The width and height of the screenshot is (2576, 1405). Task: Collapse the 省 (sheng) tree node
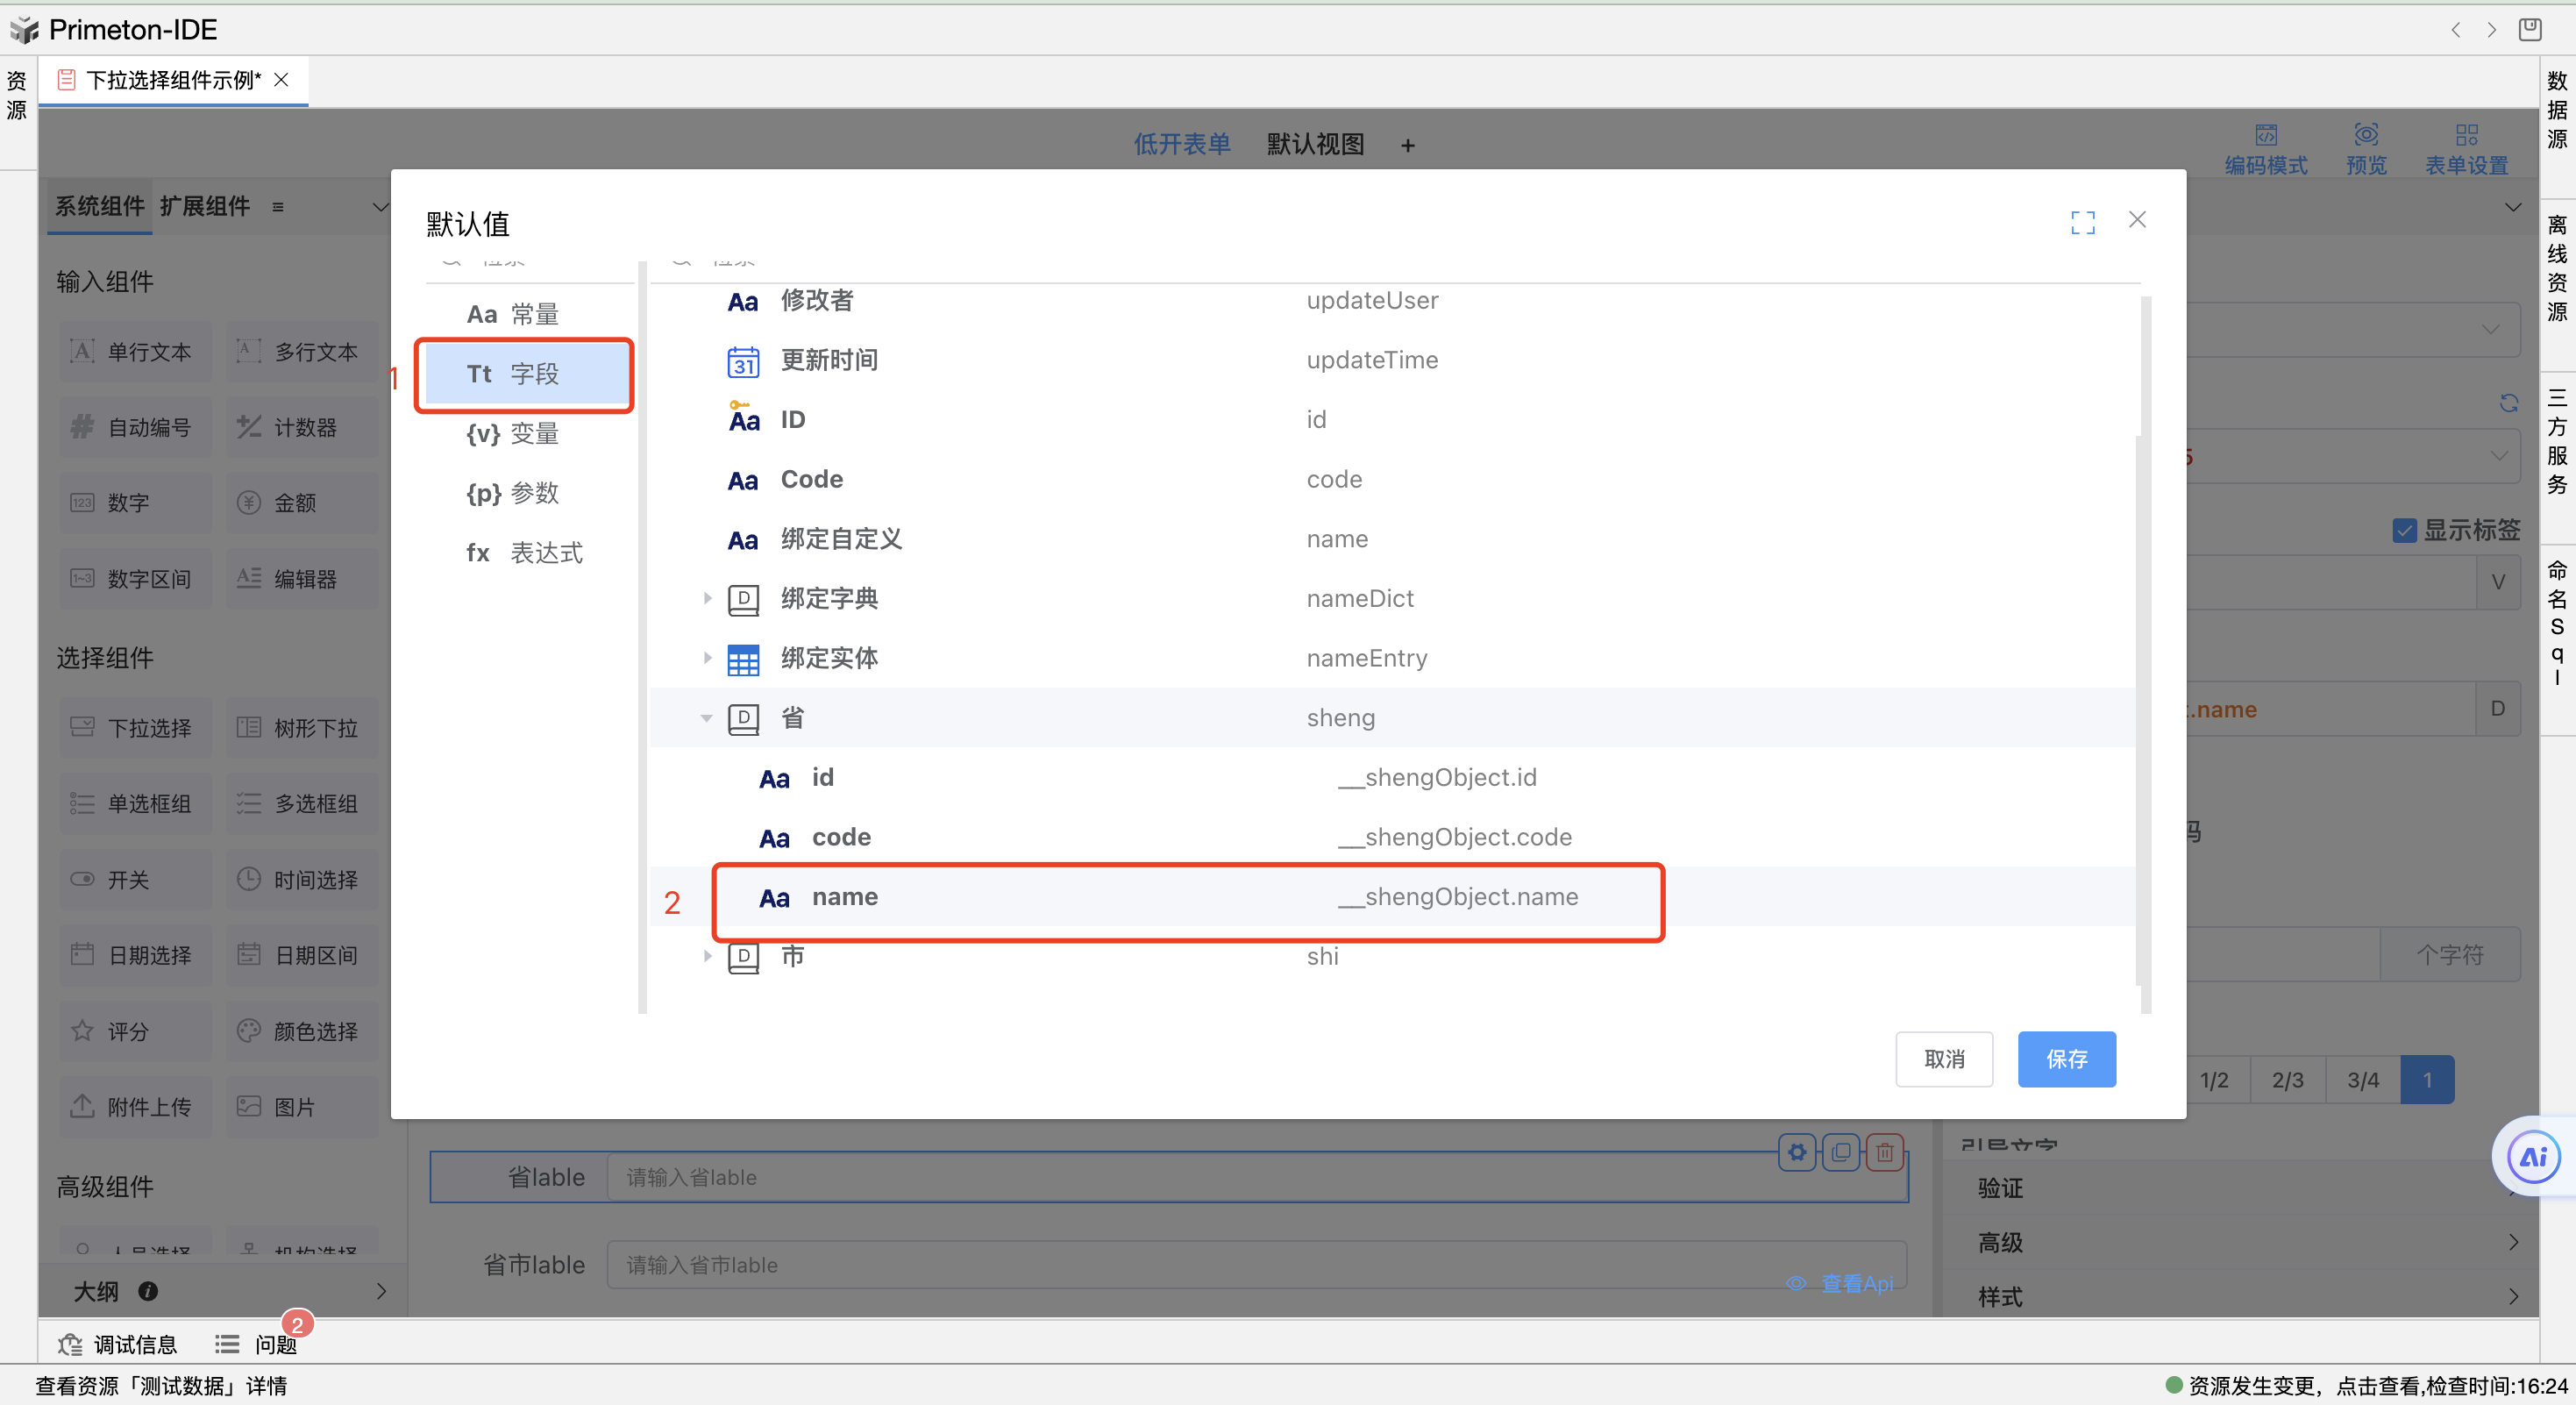[706, 718]
